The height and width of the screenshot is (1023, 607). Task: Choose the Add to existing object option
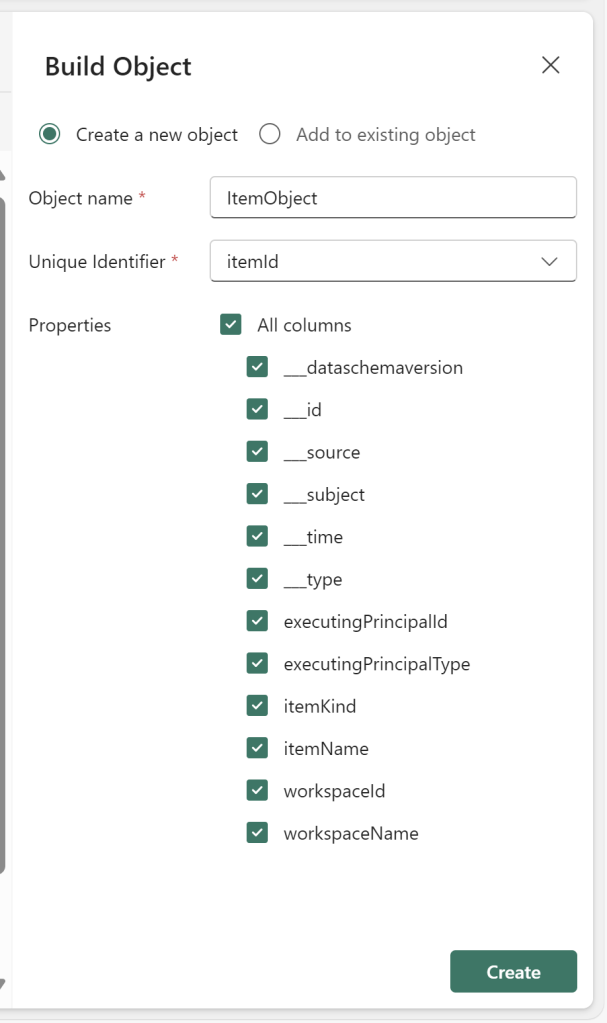point(270,134)
